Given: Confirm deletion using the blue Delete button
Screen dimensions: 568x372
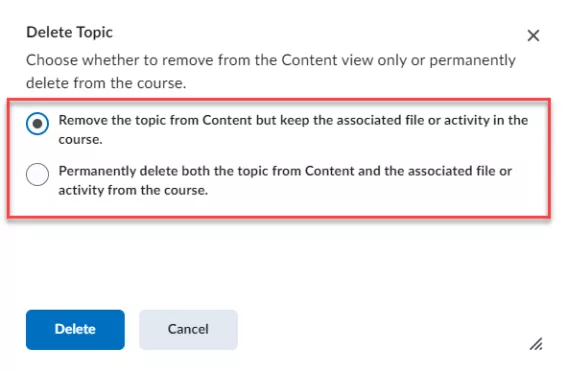Looking at the screenshot, I should pos(75,329).
